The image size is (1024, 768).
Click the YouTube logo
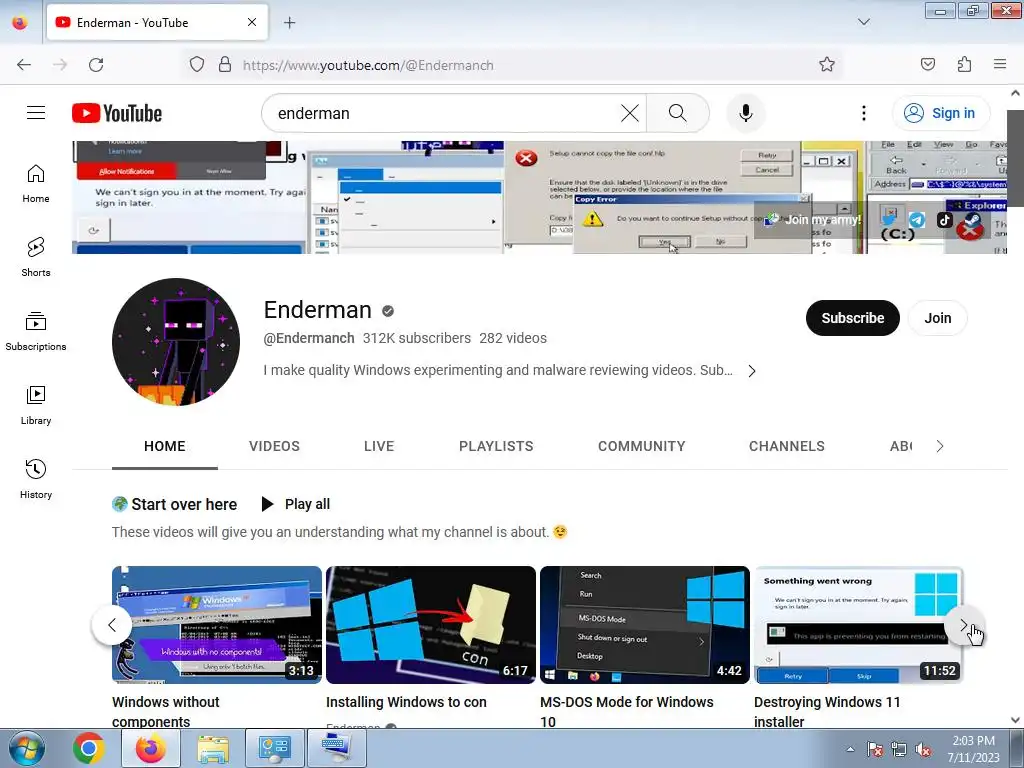click(x=117, y=113)
